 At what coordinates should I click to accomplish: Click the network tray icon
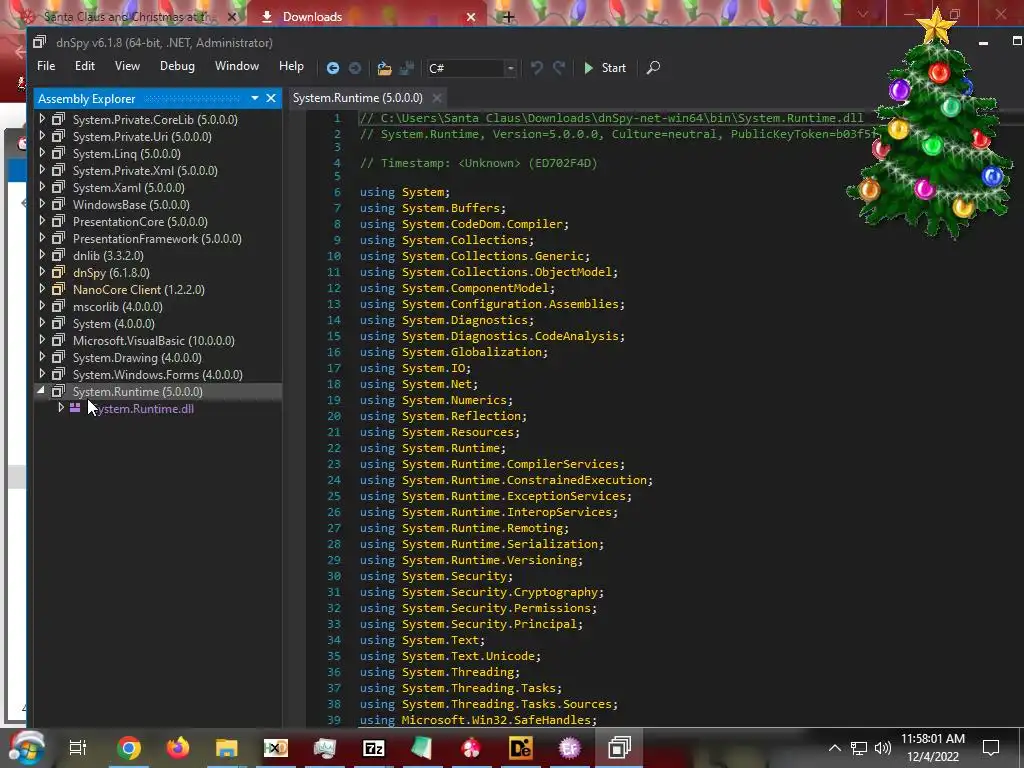tap(859, 748)
